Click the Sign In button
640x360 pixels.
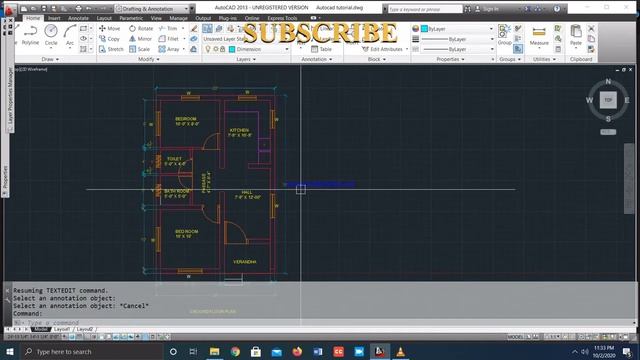click(x=487, y=9)
